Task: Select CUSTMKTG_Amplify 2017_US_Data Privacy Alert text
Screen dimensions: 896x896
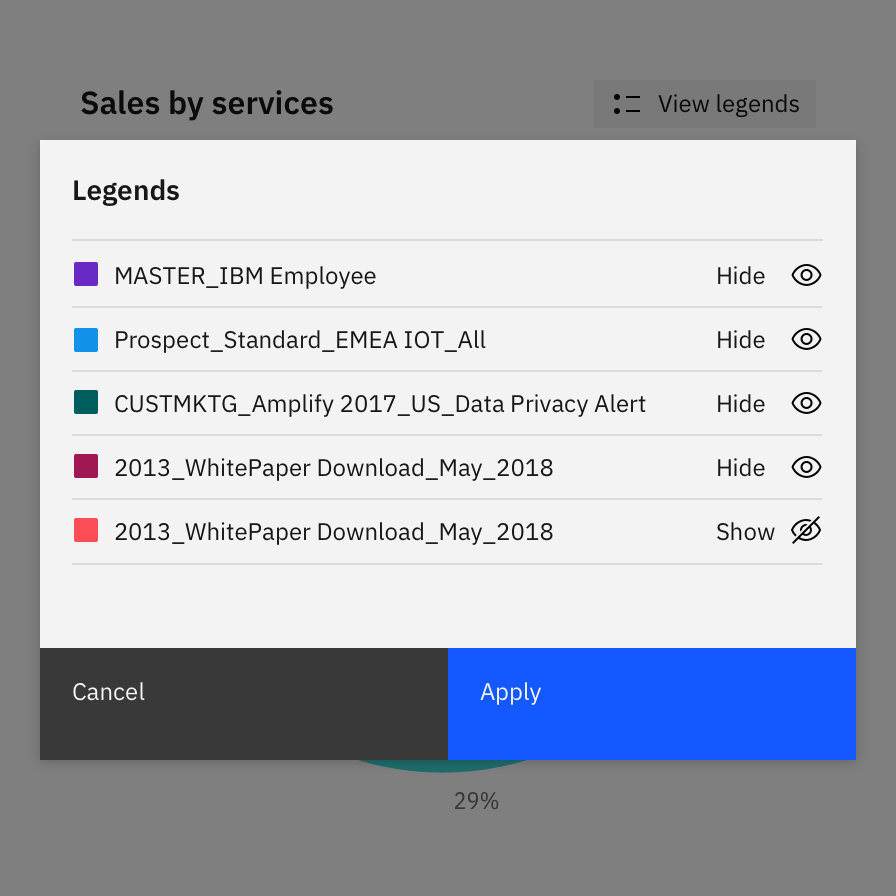Action: coord(380,404)
